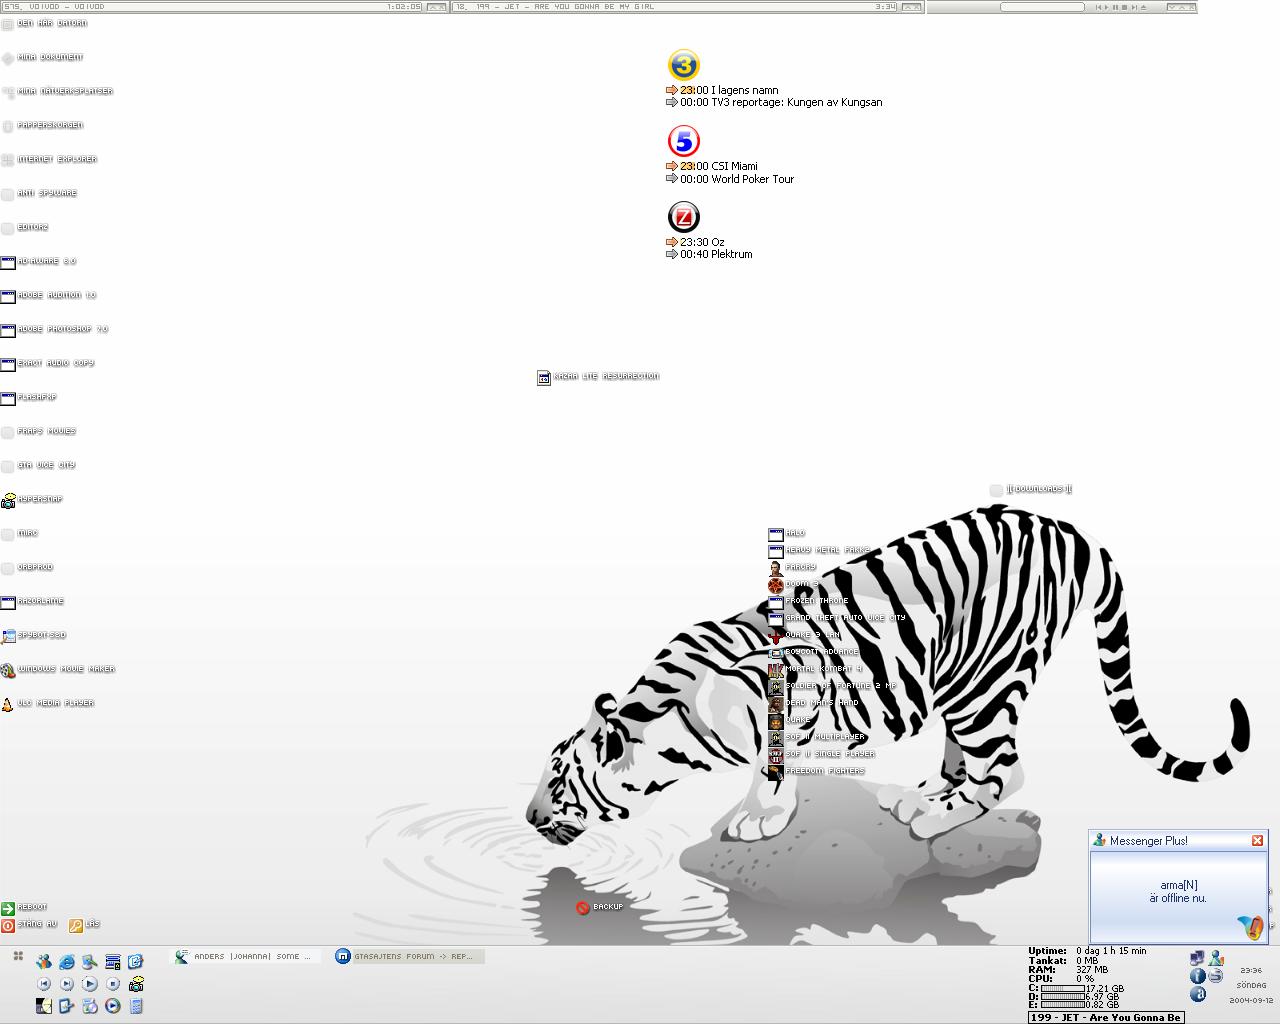Click now-playing 199 - JET ticker
Viewport: 1280px width, 1024px height.
(x=1106, y=1017)
